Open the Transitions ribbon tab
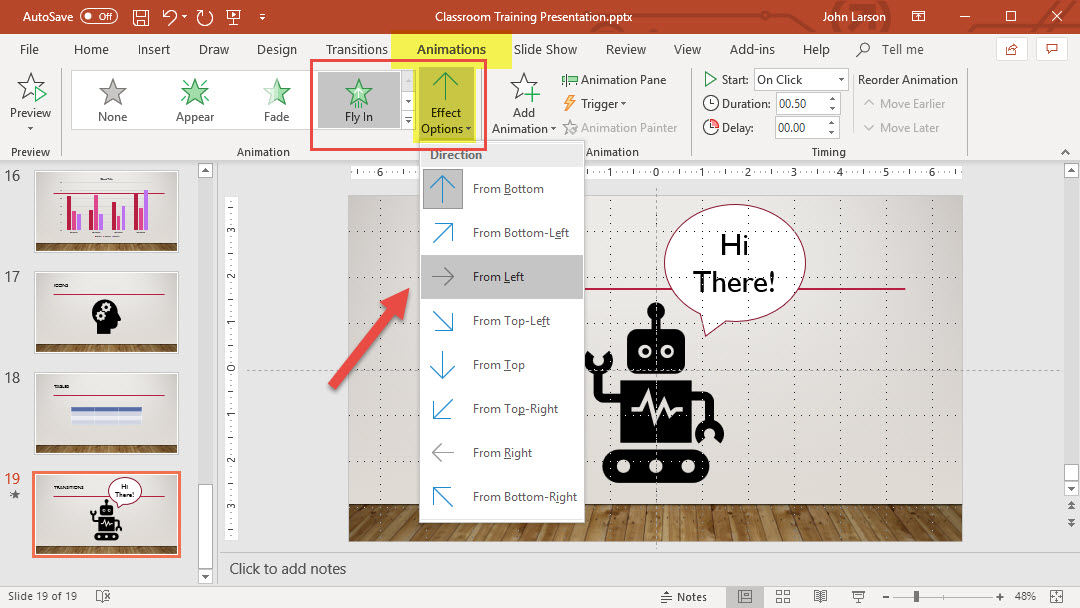Viewport: 1080px width, 608px height. [x=356, y=49]
